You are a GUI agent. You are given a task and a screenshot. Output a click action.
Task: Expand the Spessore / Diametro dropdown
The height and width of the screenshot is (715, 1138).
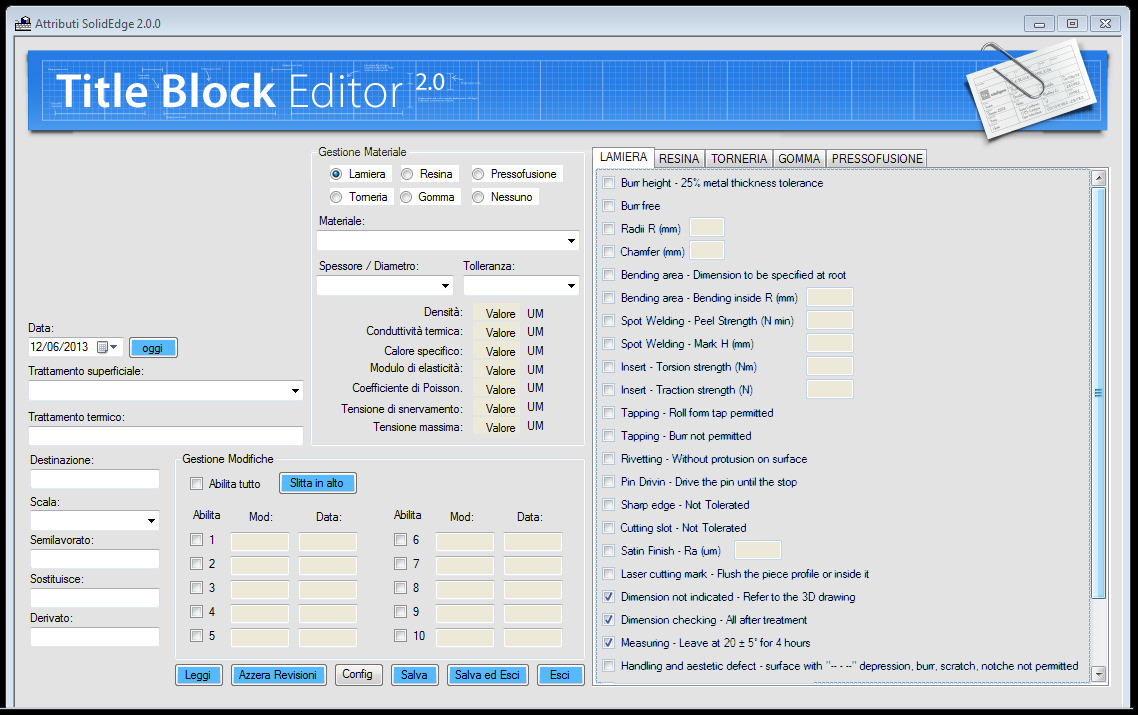tap(446, 286)
